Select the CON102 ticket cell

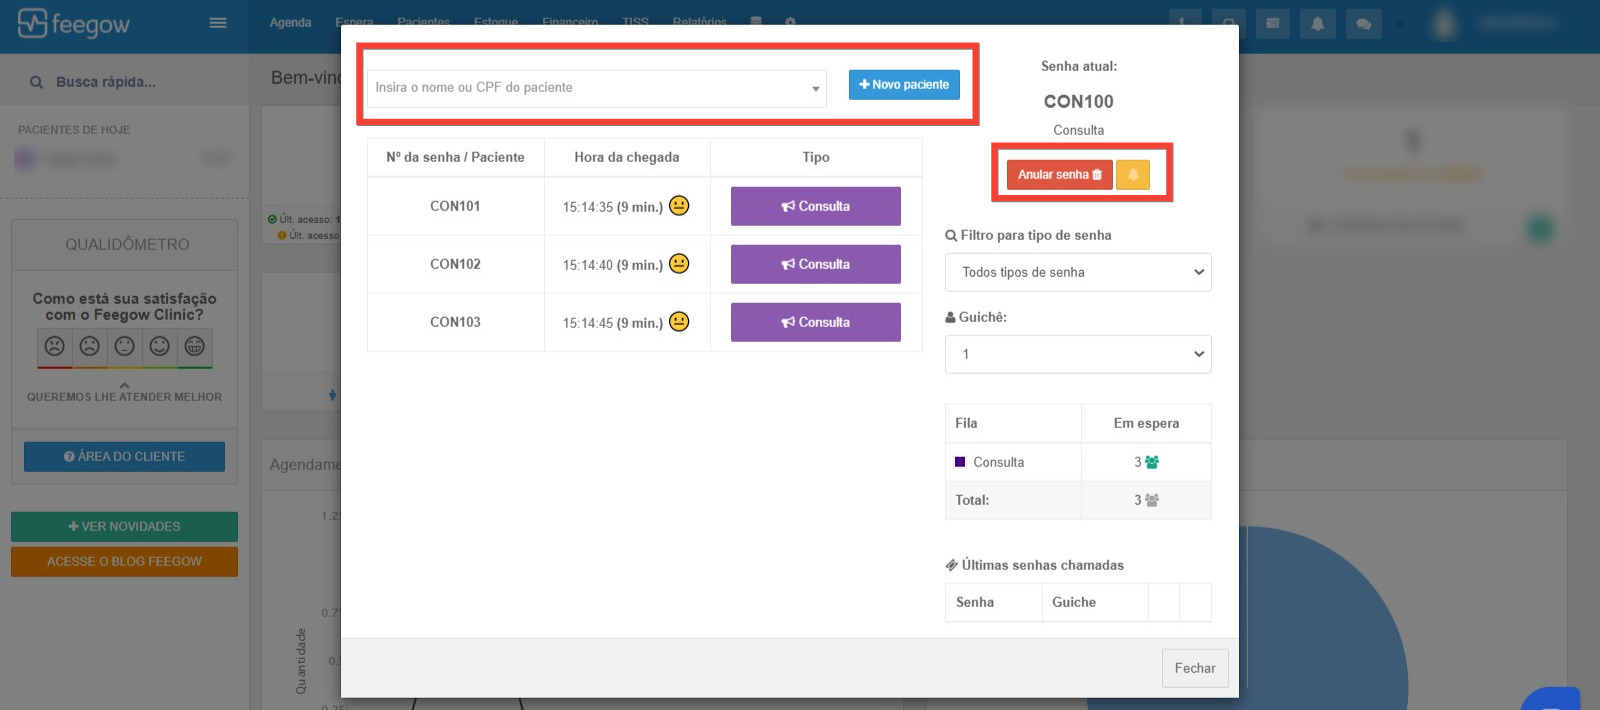coord(455,264)
